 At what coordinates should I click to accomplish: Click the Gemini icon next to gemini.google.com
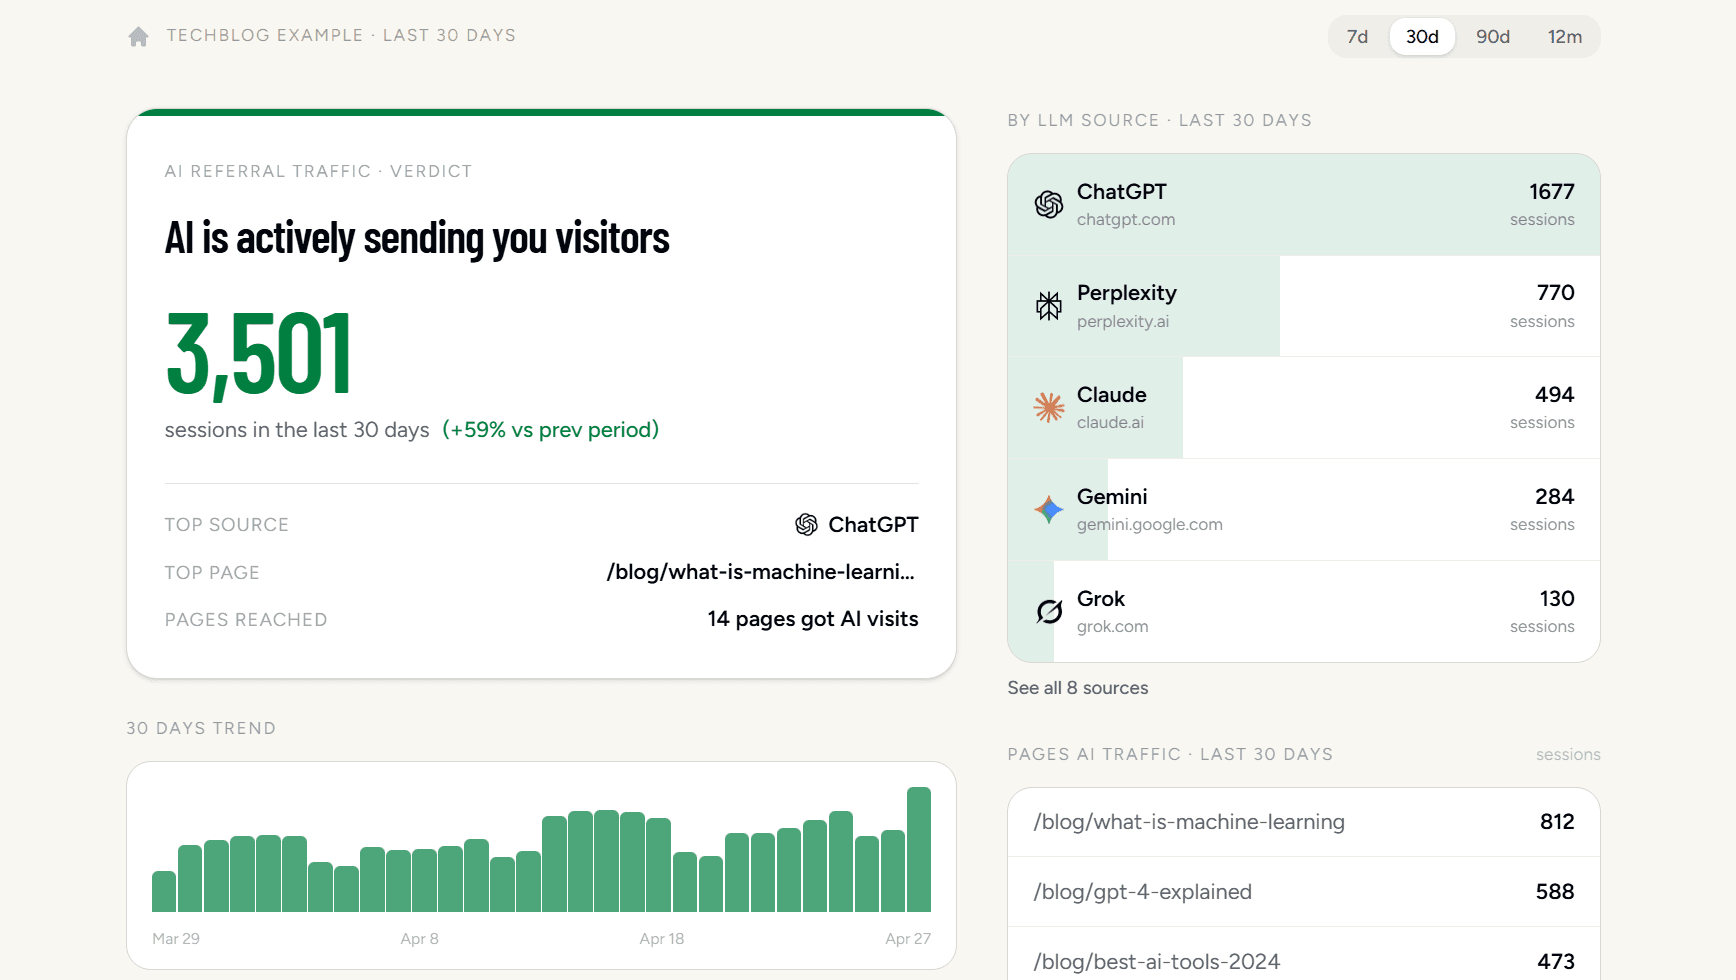[1048, 509]
